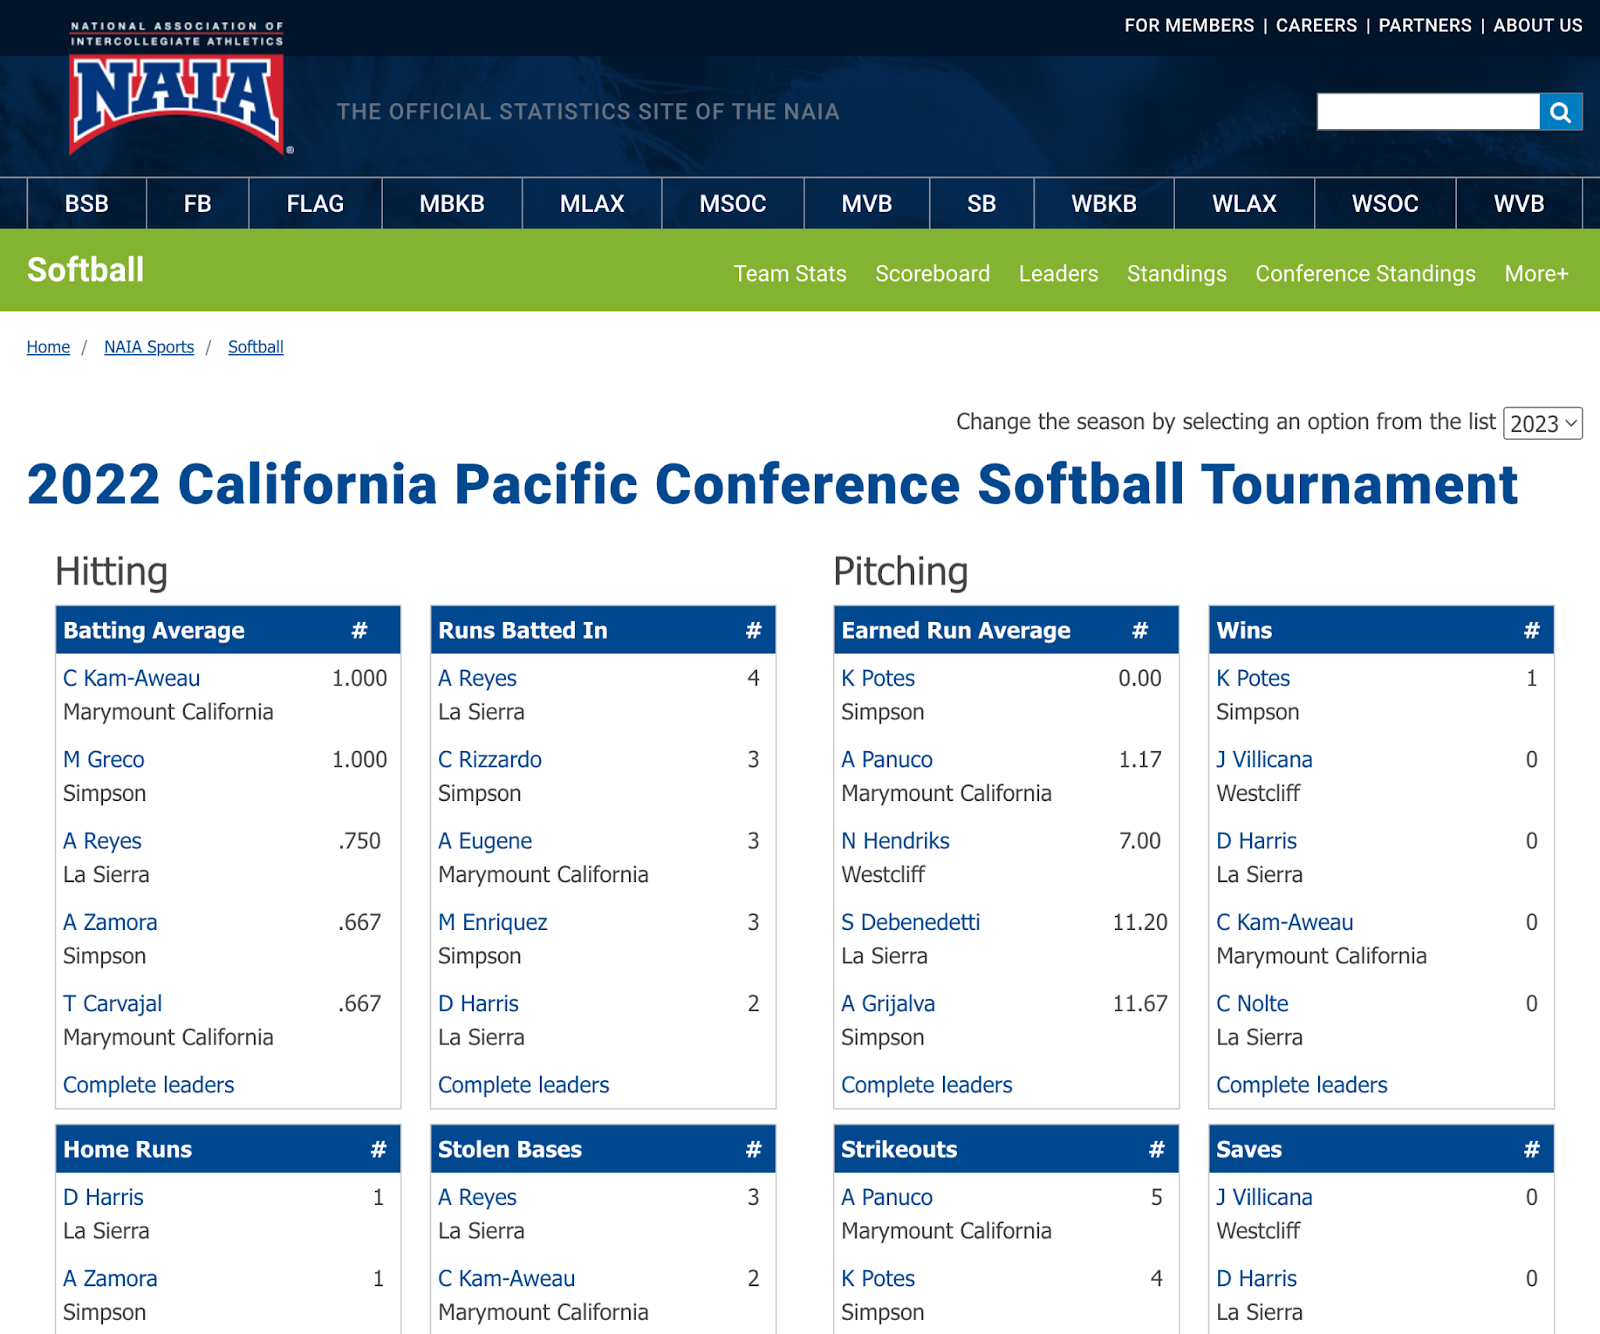Open the About Us link
Image resolution: width=1600 pixels, height=1334 pixels.
(1538, 26)
